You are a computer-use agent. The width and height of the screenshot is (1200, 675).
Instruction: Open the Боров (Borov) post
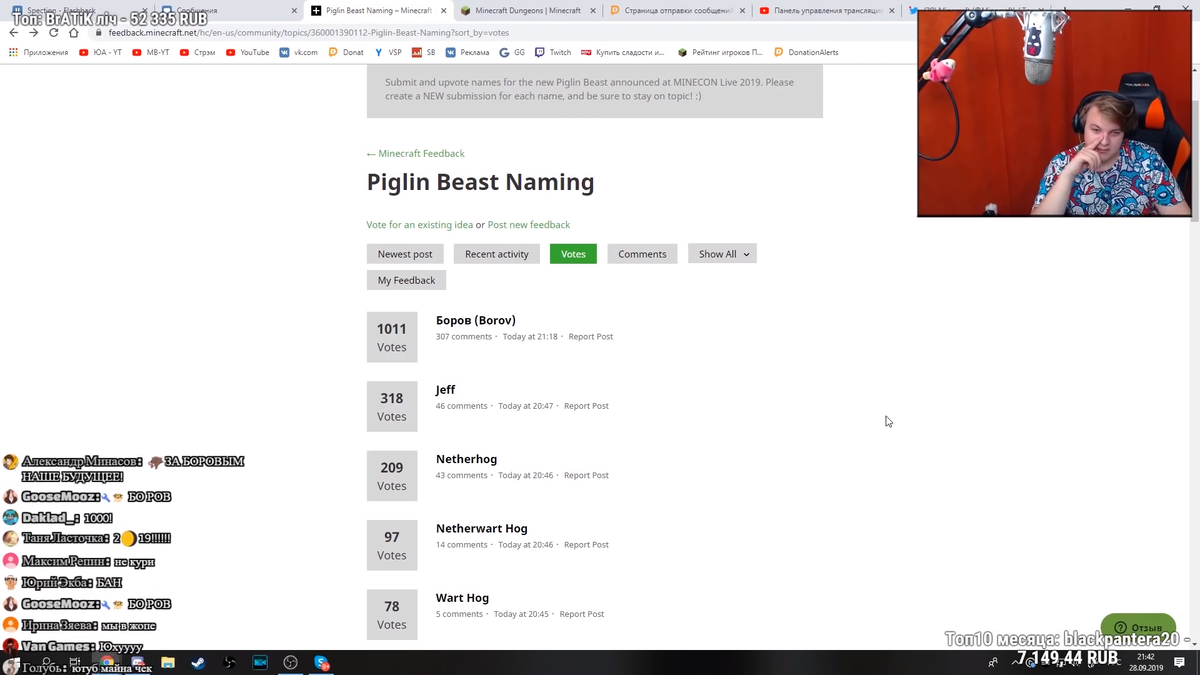coord(476,320)
